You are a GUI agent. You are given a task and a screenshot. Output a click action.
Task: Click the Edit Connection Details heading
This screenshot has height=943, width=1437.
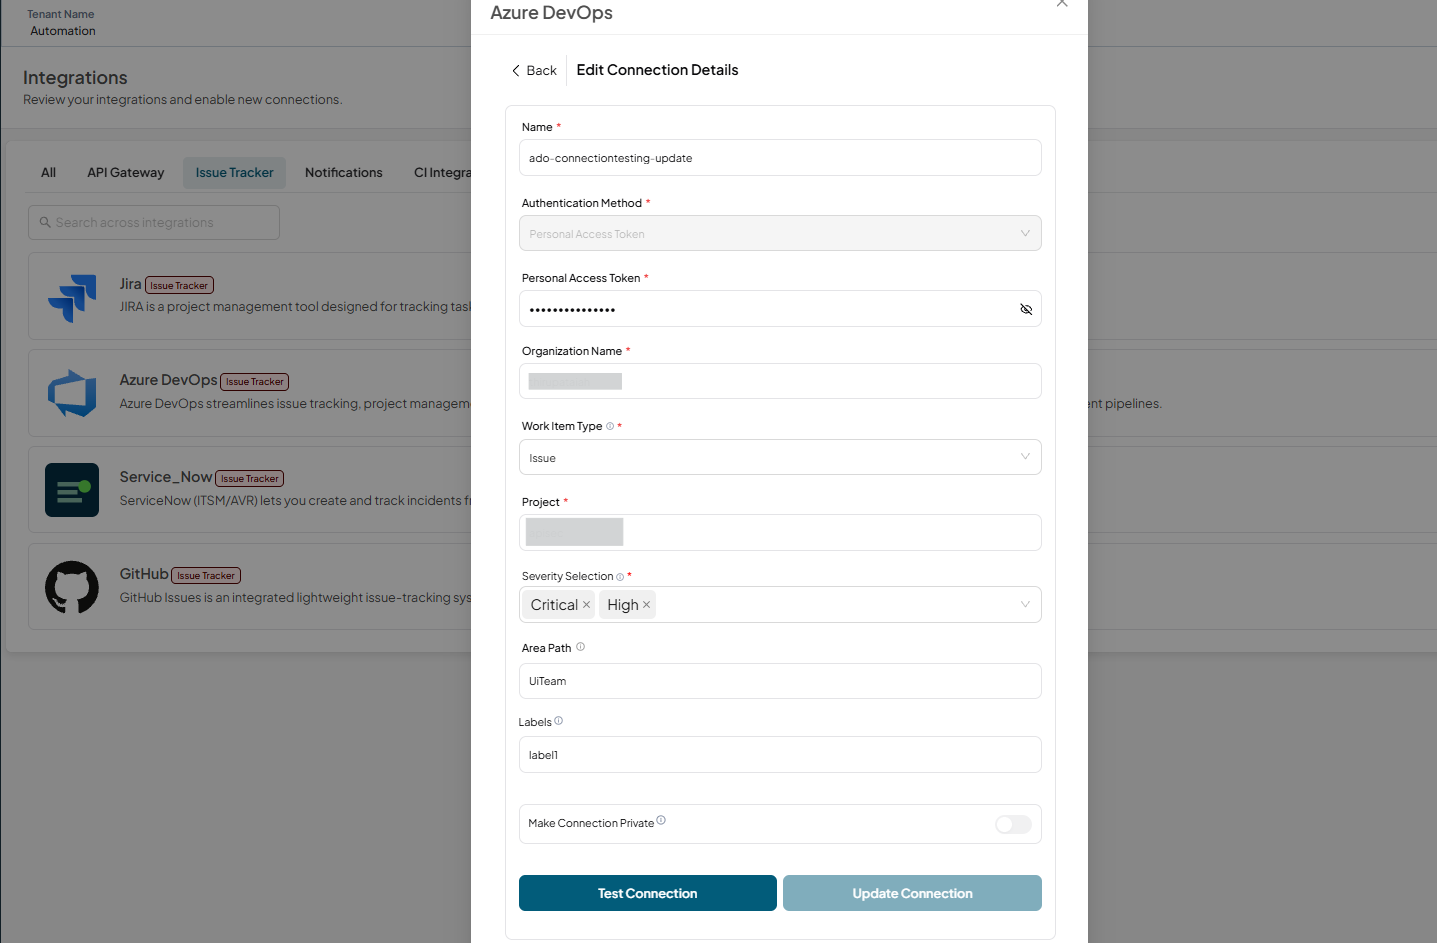pos(657,70)
